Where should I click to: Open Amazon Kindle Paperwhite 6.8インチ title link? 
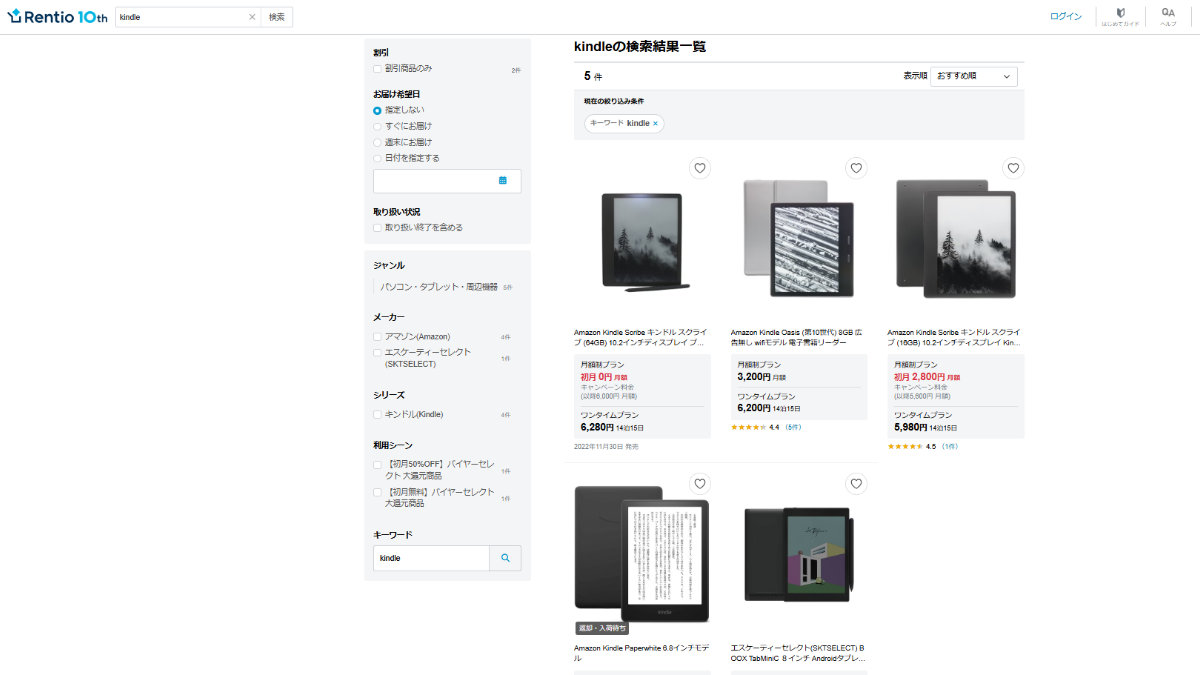click(641, 653)
